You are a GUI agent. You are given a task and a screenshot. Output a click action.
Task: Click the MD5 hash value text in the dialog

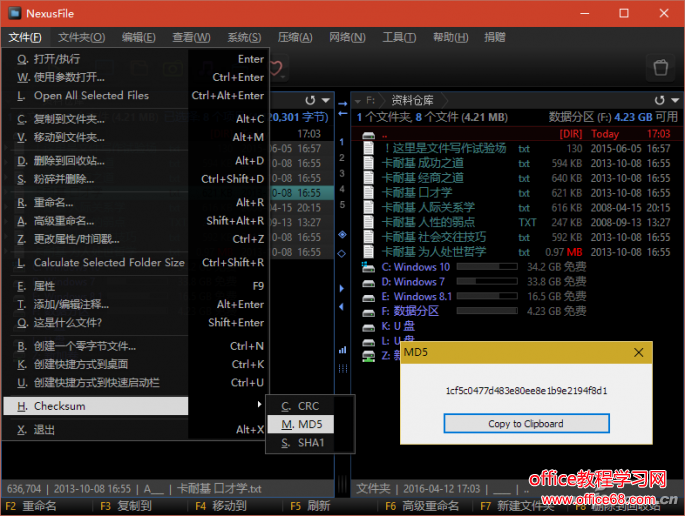(526, 391)
